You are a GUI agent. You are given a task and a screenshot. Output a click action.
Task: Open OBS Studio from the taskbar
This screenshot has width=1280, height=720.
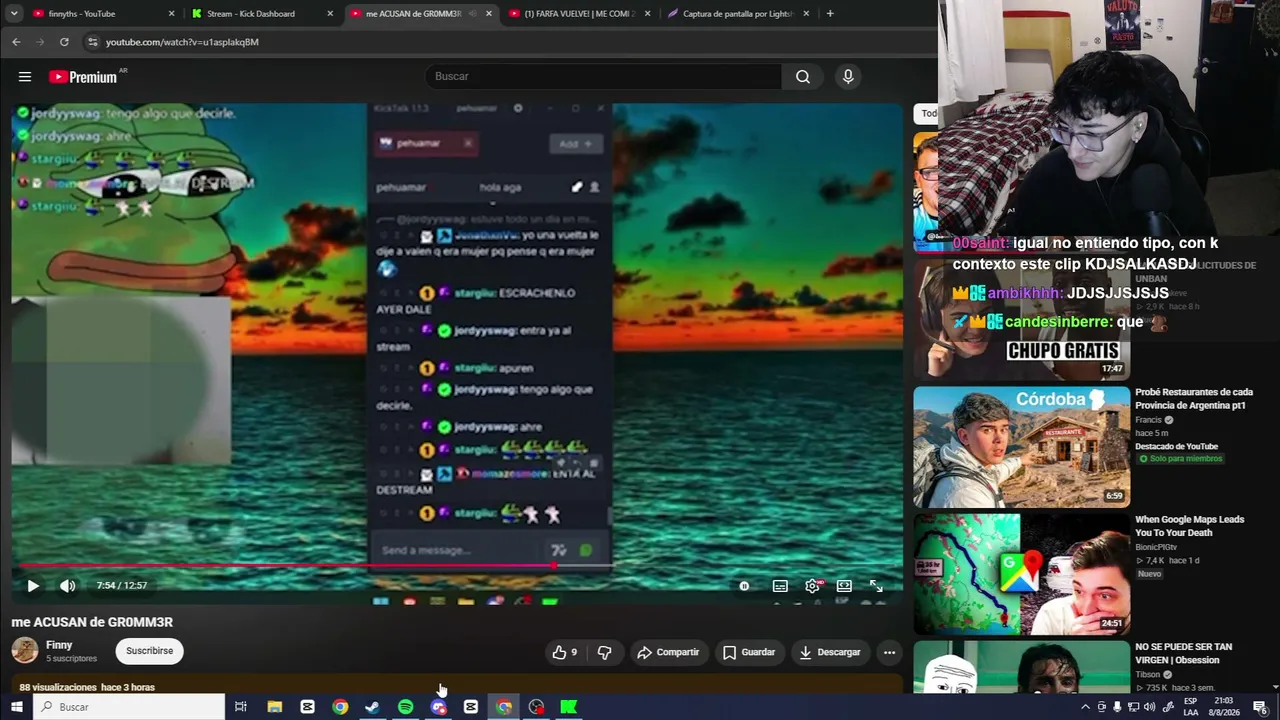click(x=537, y=707)
